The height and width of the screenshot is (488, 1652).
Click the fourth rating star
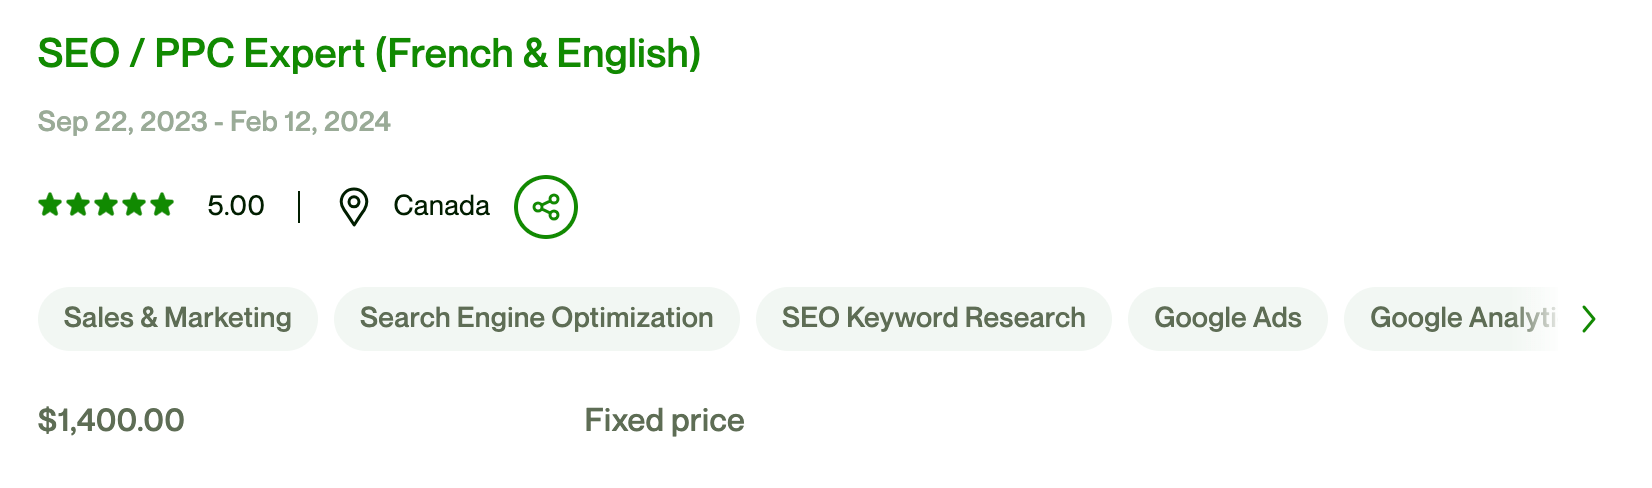tap(134, 206)
